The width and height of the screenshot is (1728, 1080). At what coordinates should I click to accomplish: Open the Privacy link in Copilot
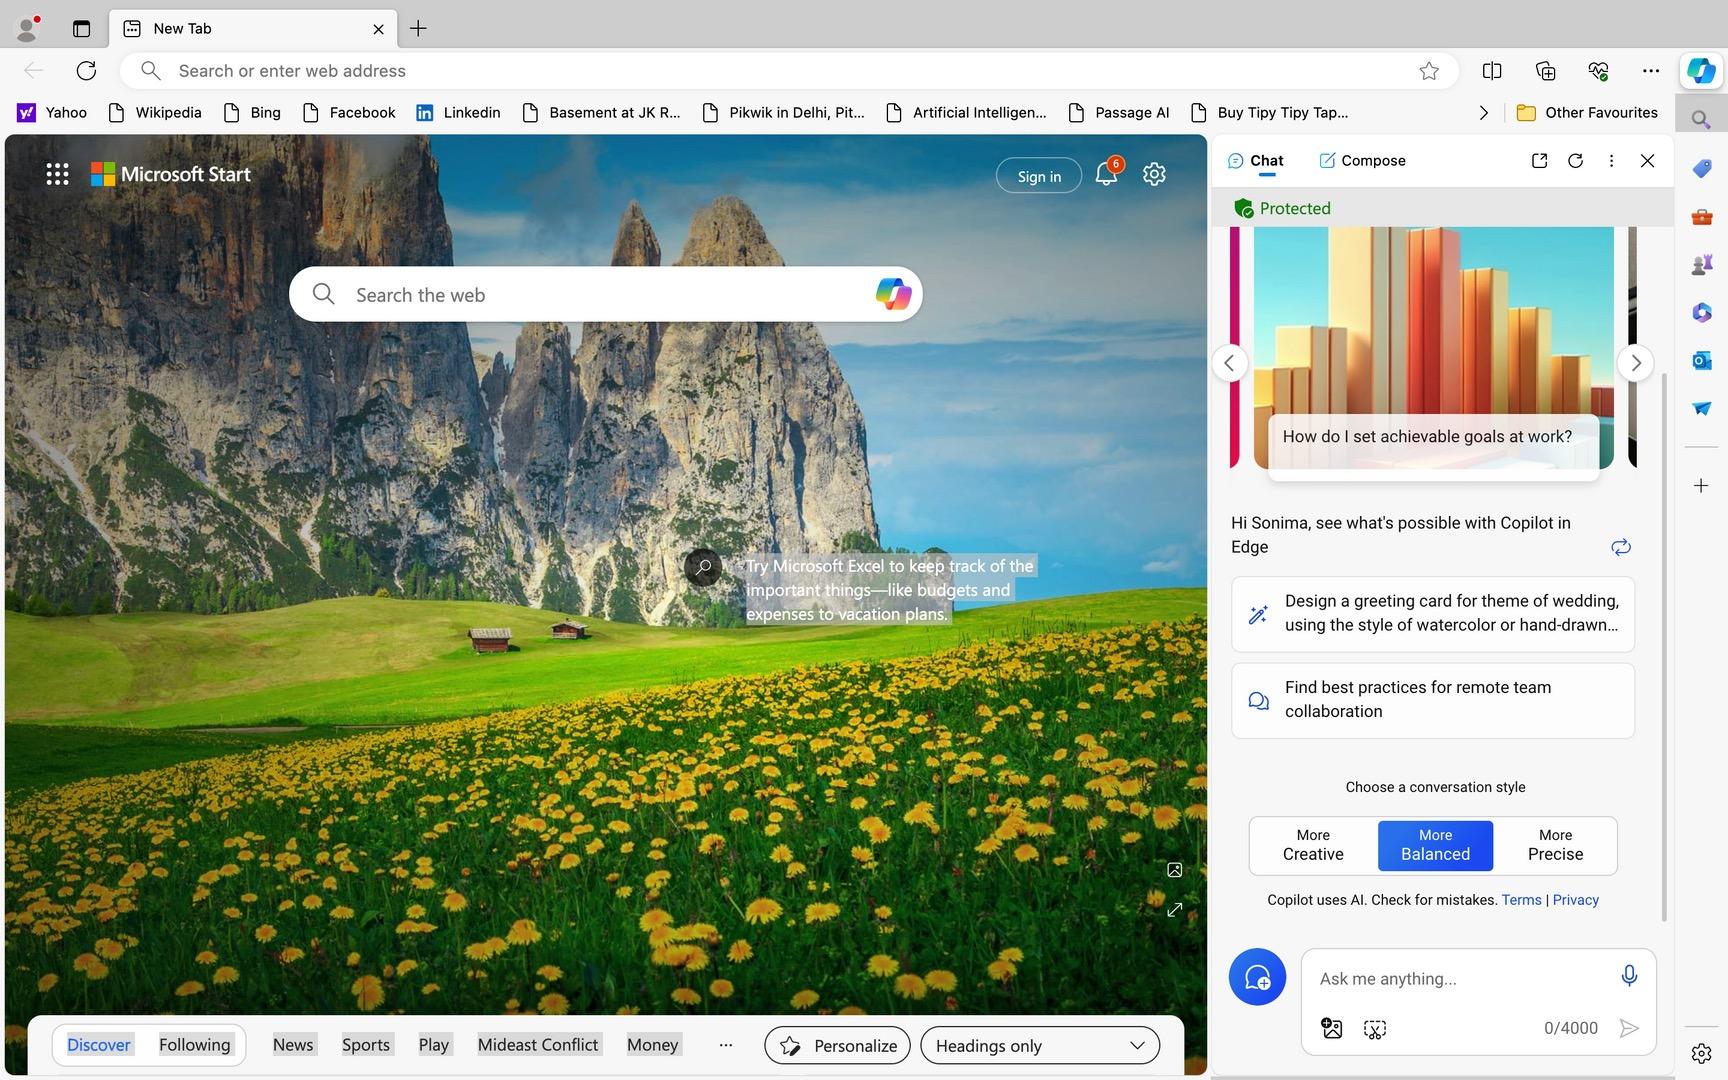pos(1575,900)
